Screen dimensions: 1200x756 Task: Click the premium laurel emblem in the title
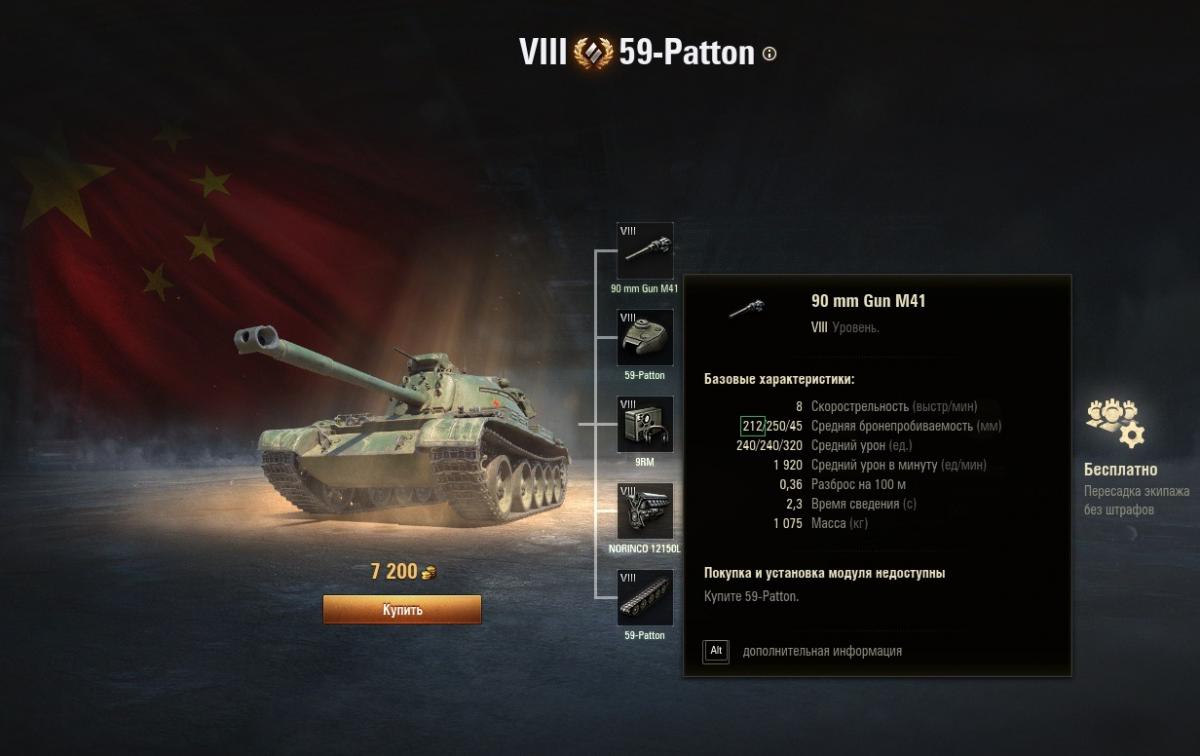[x=592, y=52]
